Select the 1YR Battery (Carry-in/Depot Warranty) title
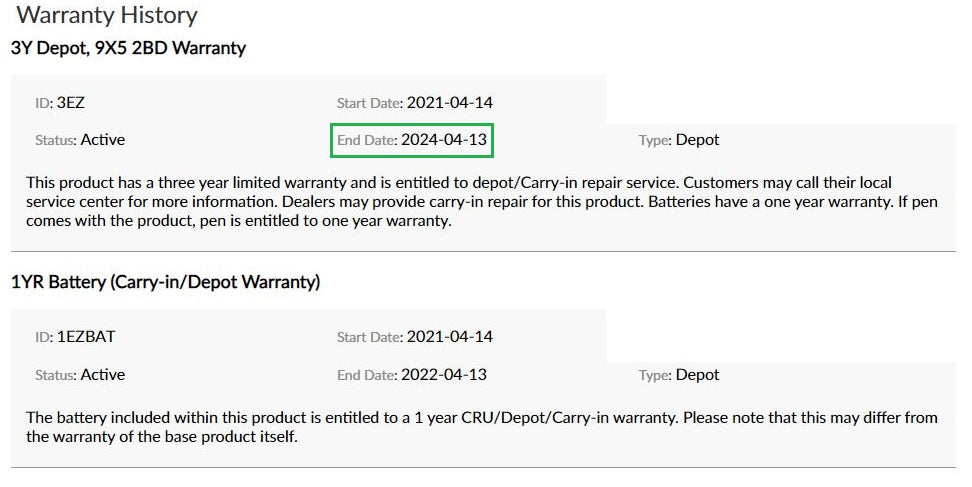 pyautogui.click(x=165, y=282)
